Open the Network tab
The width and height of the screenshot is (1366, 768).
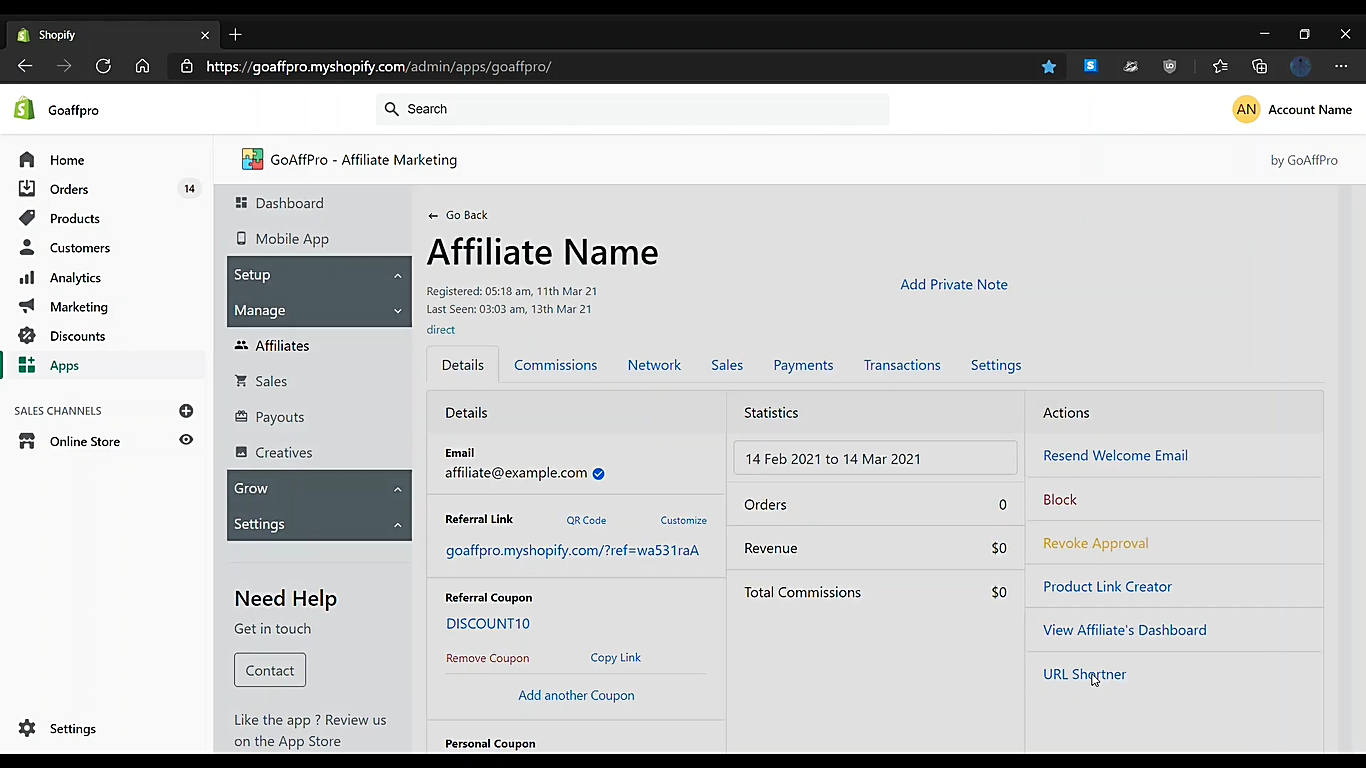tap(654, 365)
